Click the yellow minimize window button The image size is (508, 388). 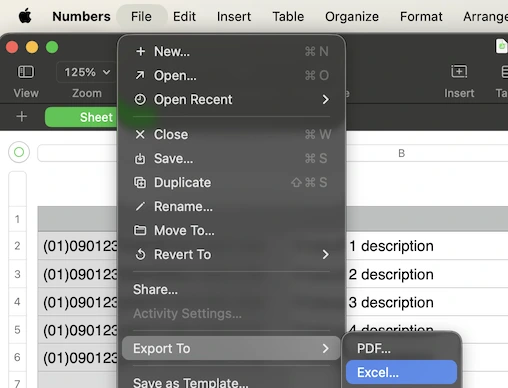(32, 47)
